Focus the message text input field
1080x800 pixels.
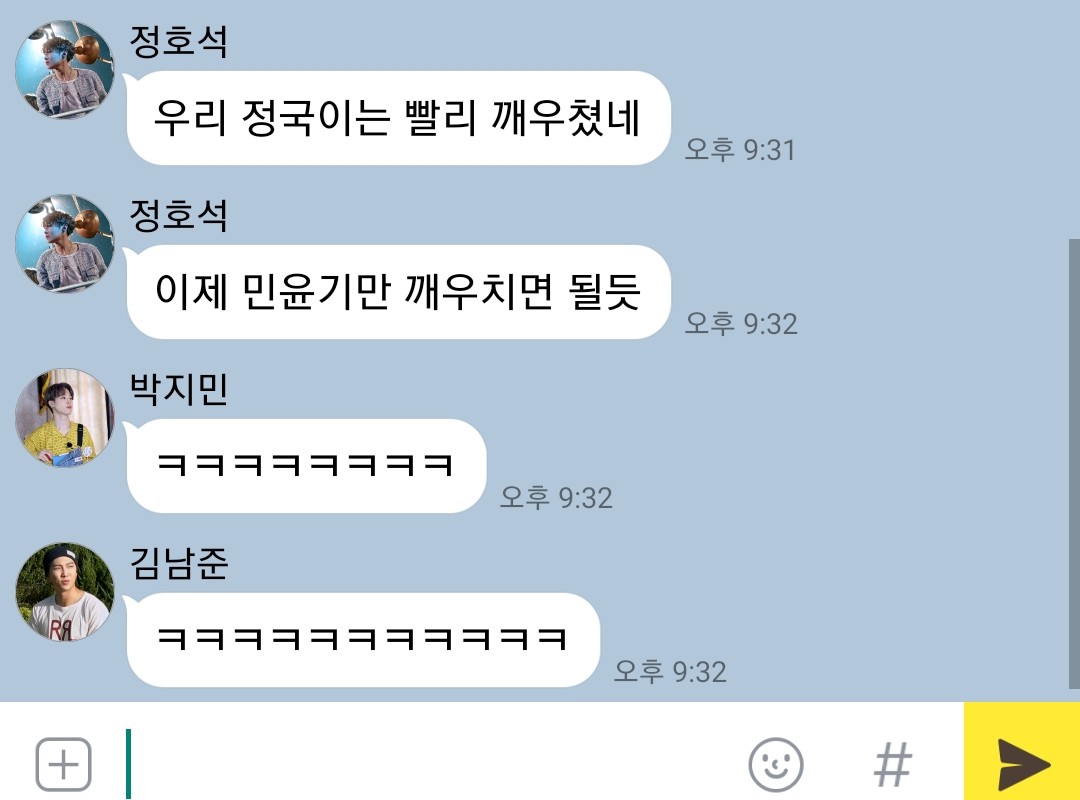tap(434, 763)
